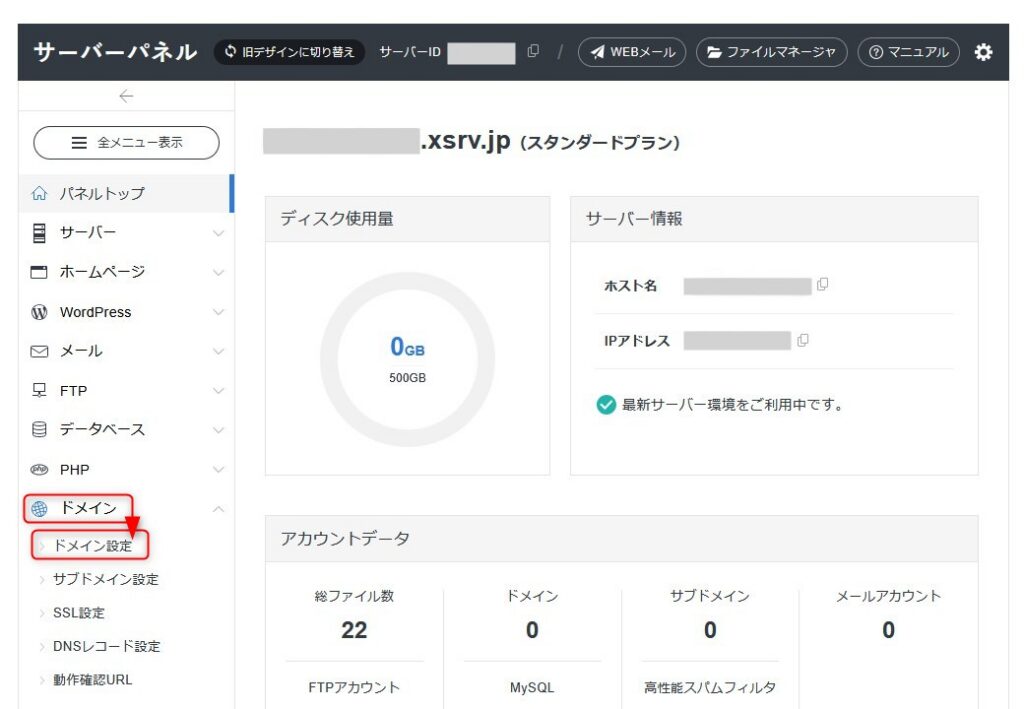Copy the IP address value
Screen dimensions: 1024x709
pyautogui.click(x=802, y=340)
